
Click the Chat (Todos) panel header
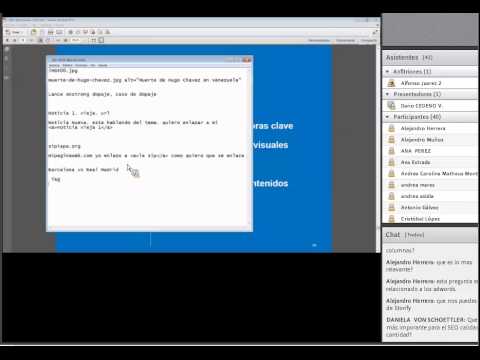point(430,235)
